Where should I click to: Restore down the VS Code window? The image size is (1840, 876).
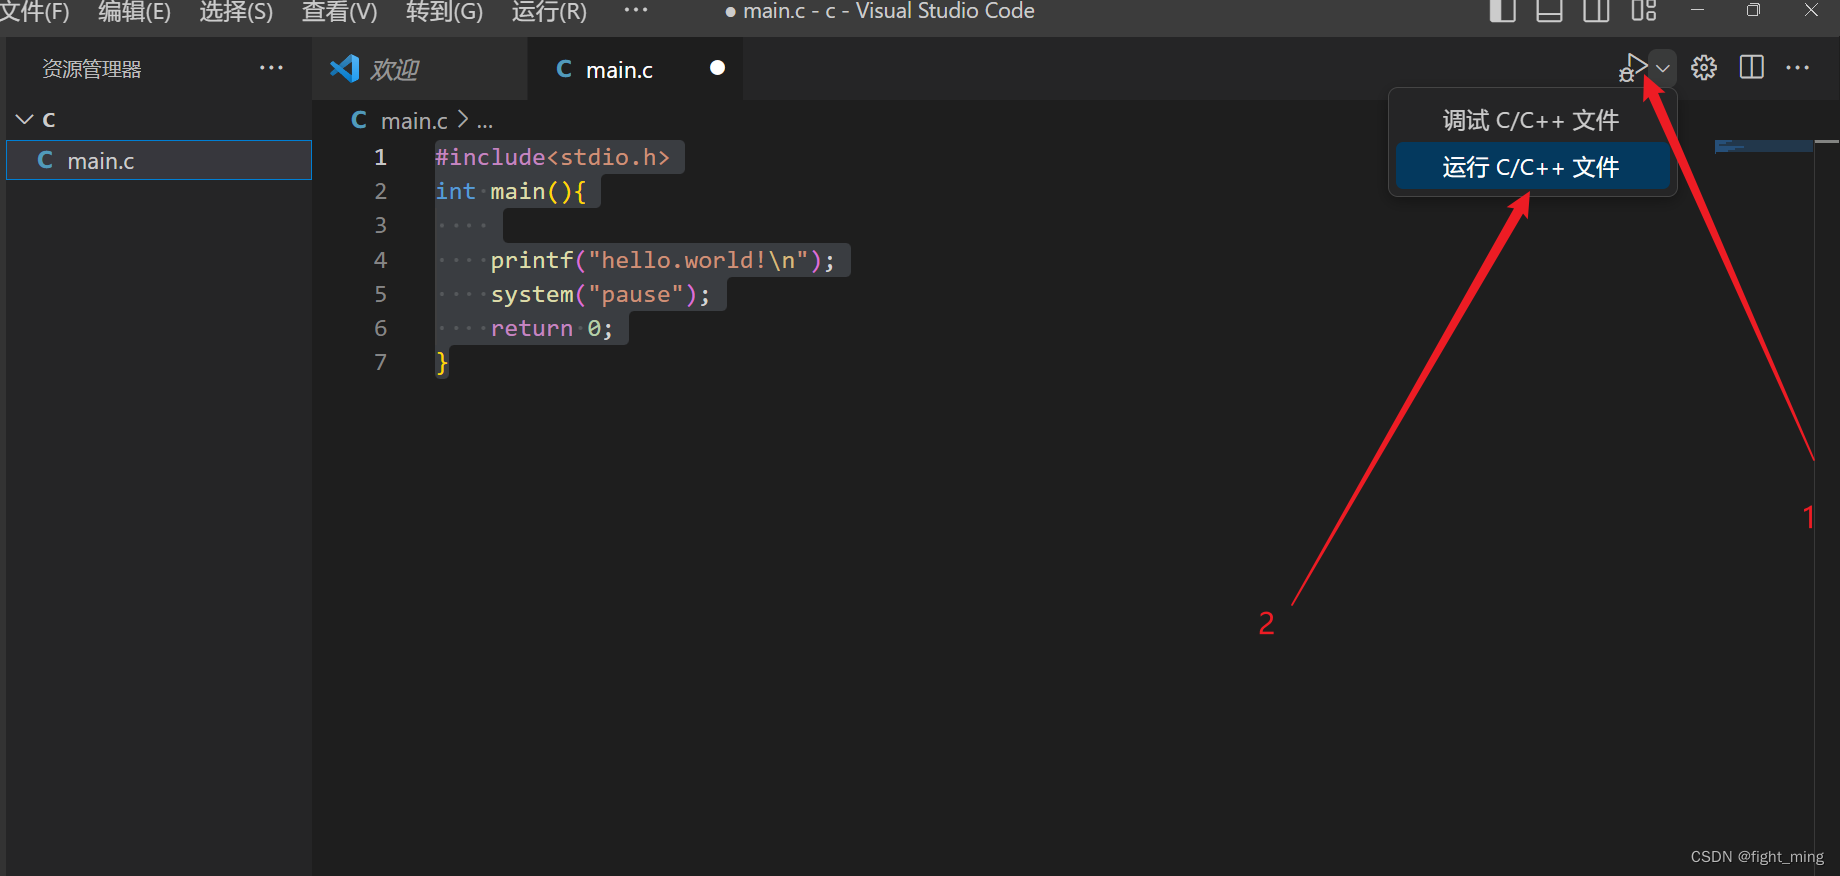pyautogui.click(x=1753, y=10)
